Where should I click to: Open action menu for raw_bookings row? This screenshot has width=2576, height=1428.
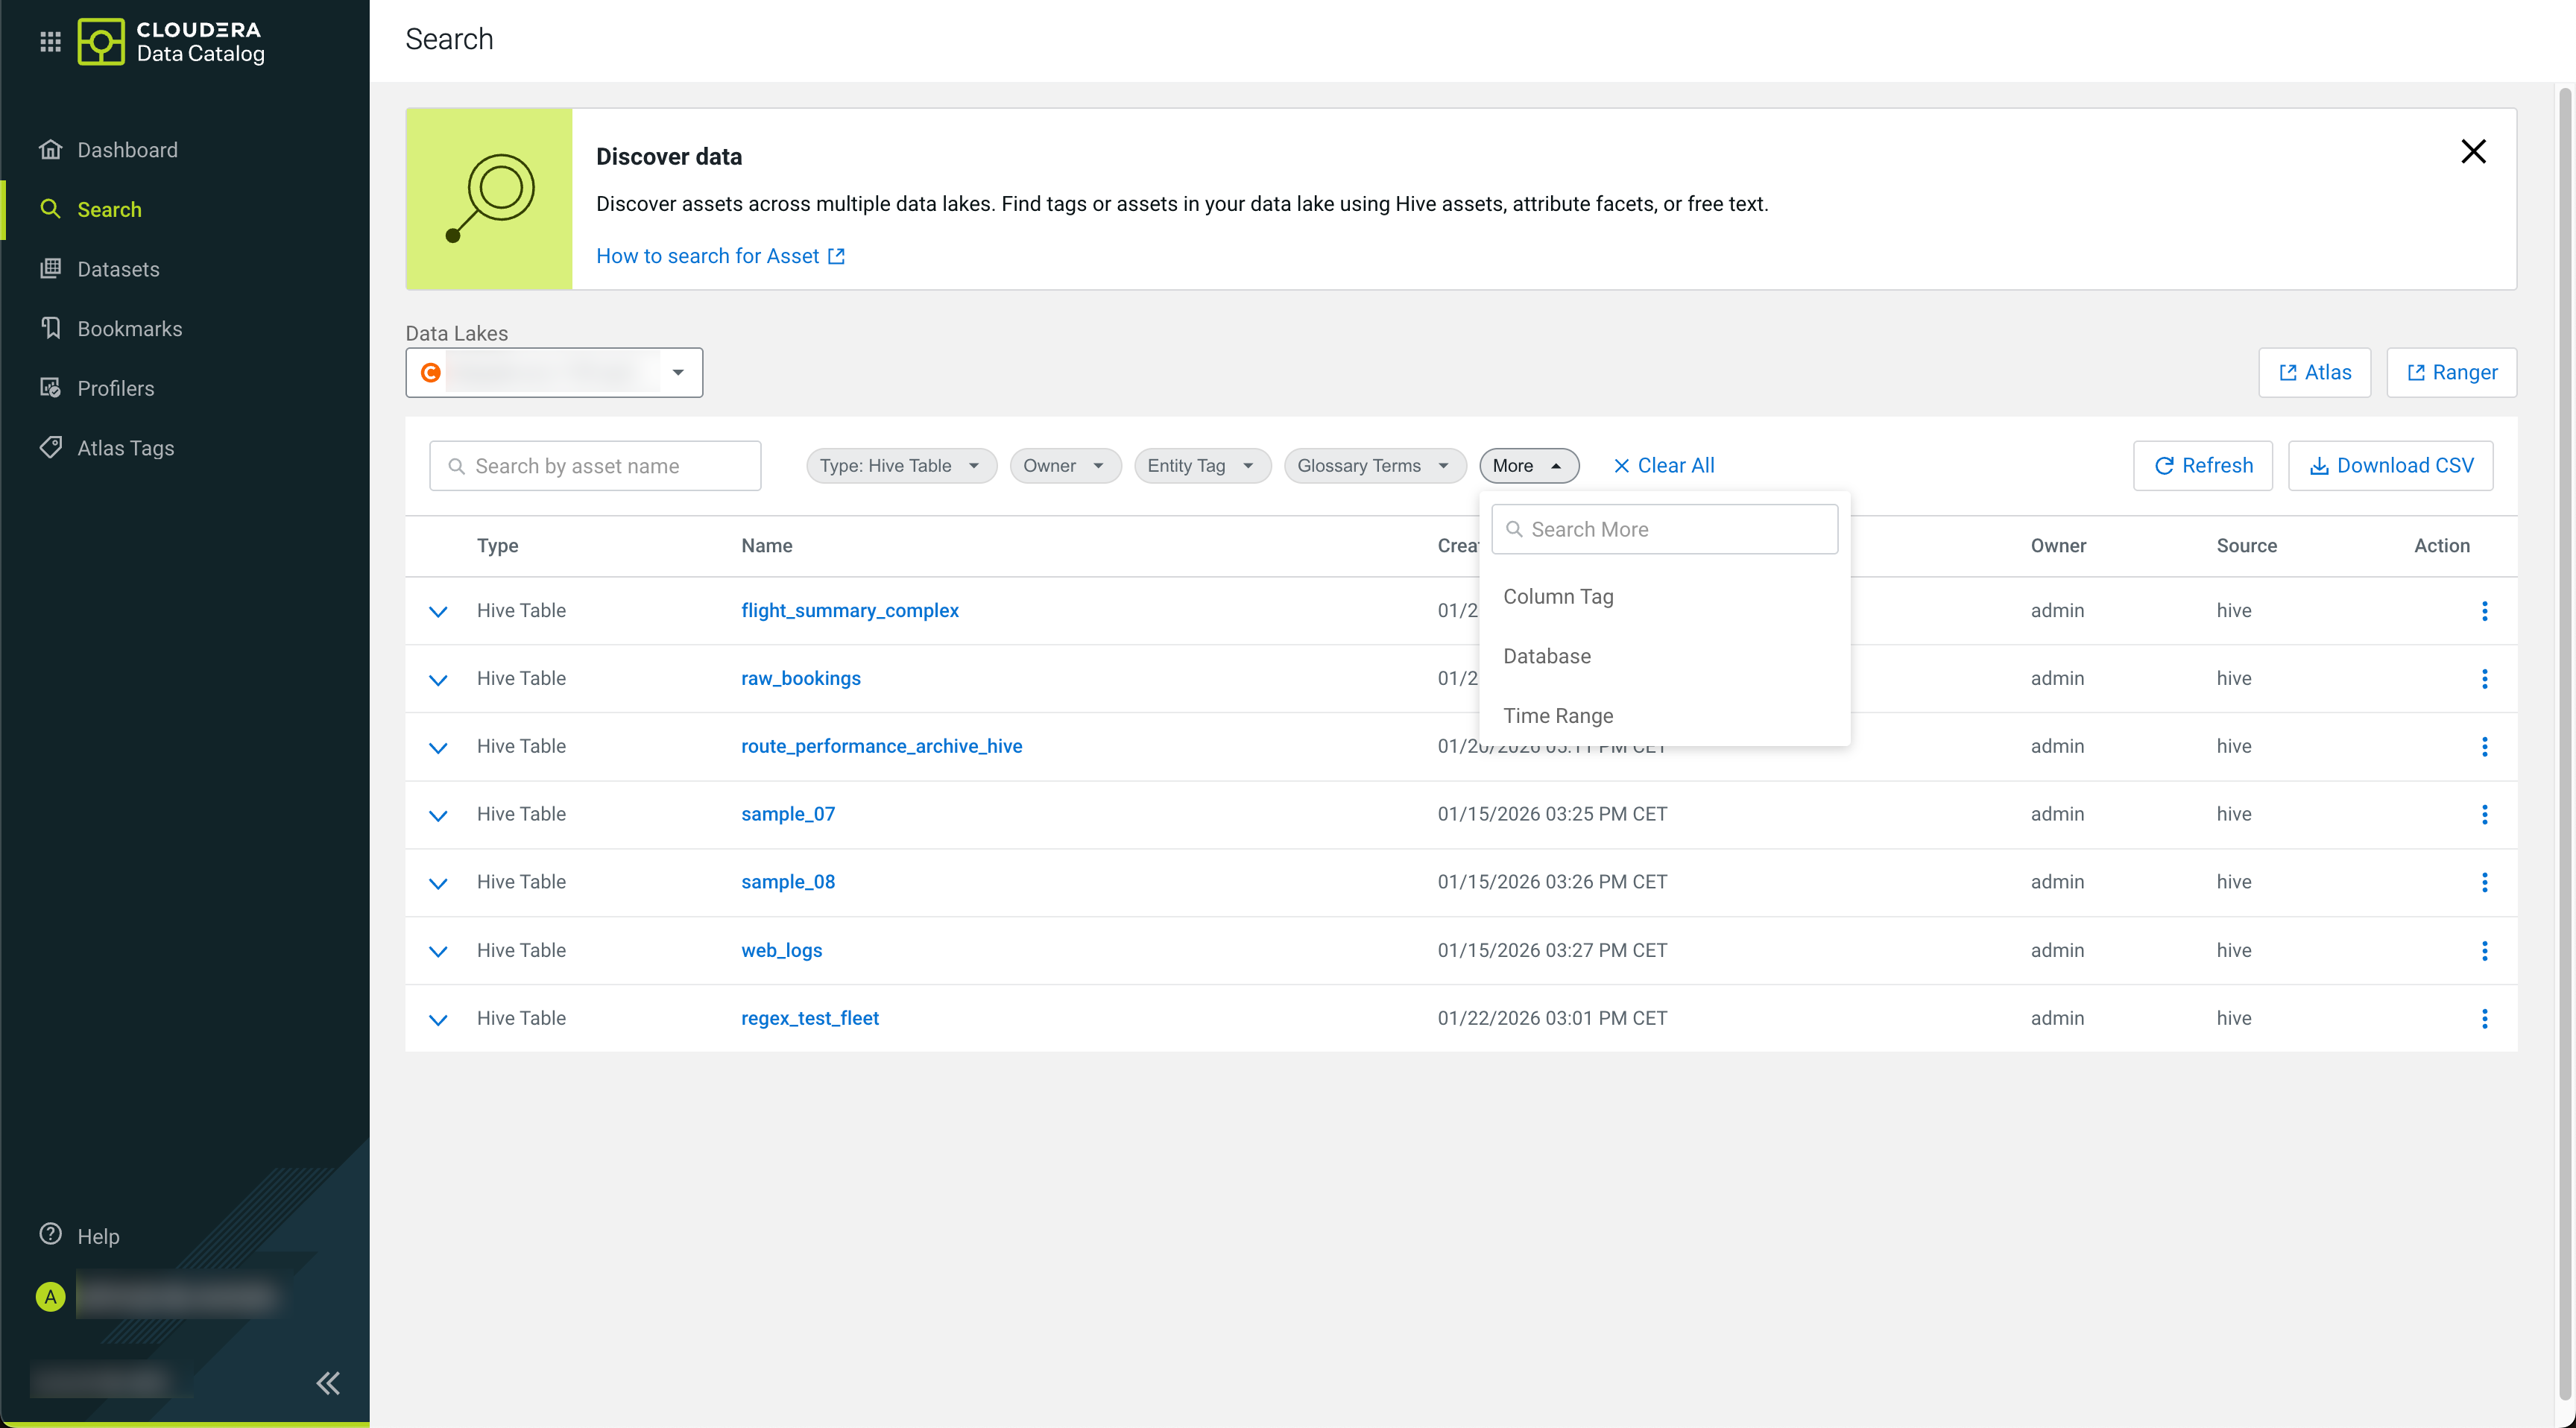click(2484, 679)
